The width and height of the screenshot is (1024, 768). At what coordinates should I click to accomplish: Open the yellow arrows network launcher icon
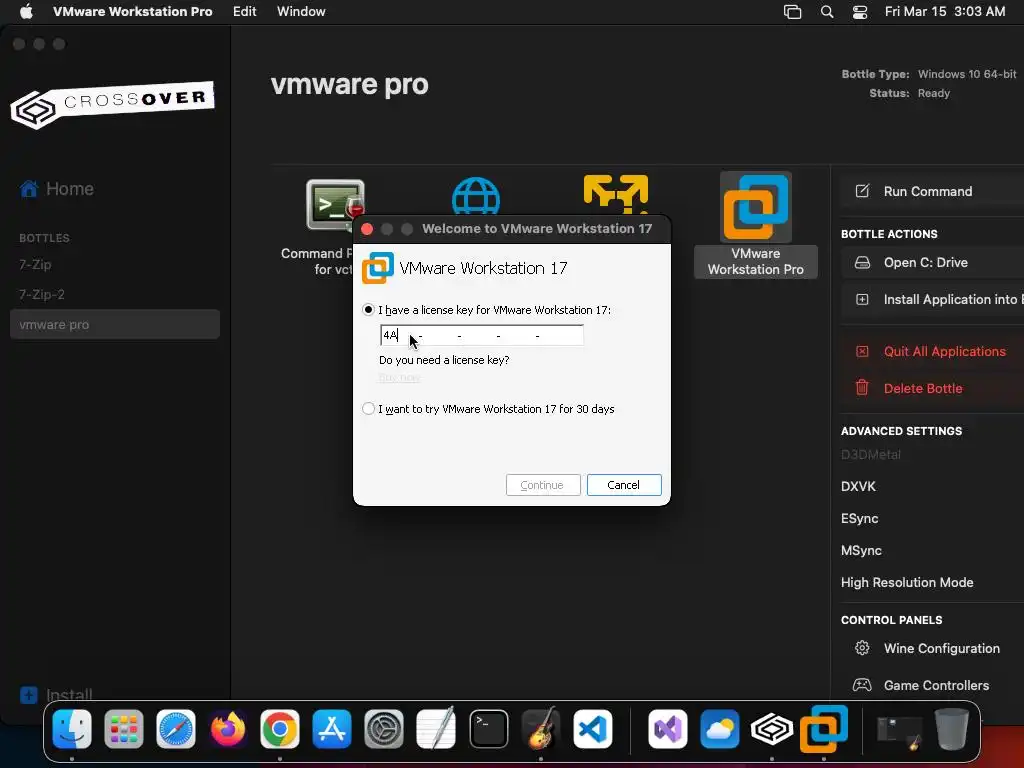pyautogui.click(x=616, y=194)
